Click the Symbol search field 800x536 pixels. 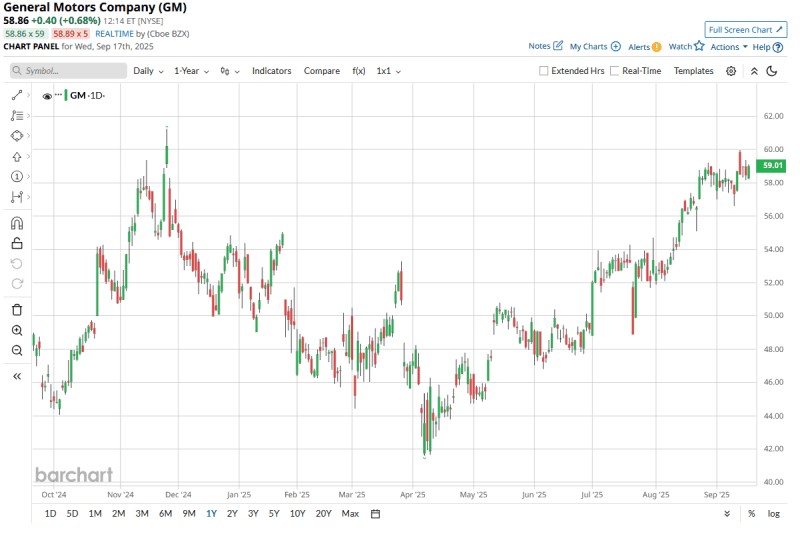68,71
